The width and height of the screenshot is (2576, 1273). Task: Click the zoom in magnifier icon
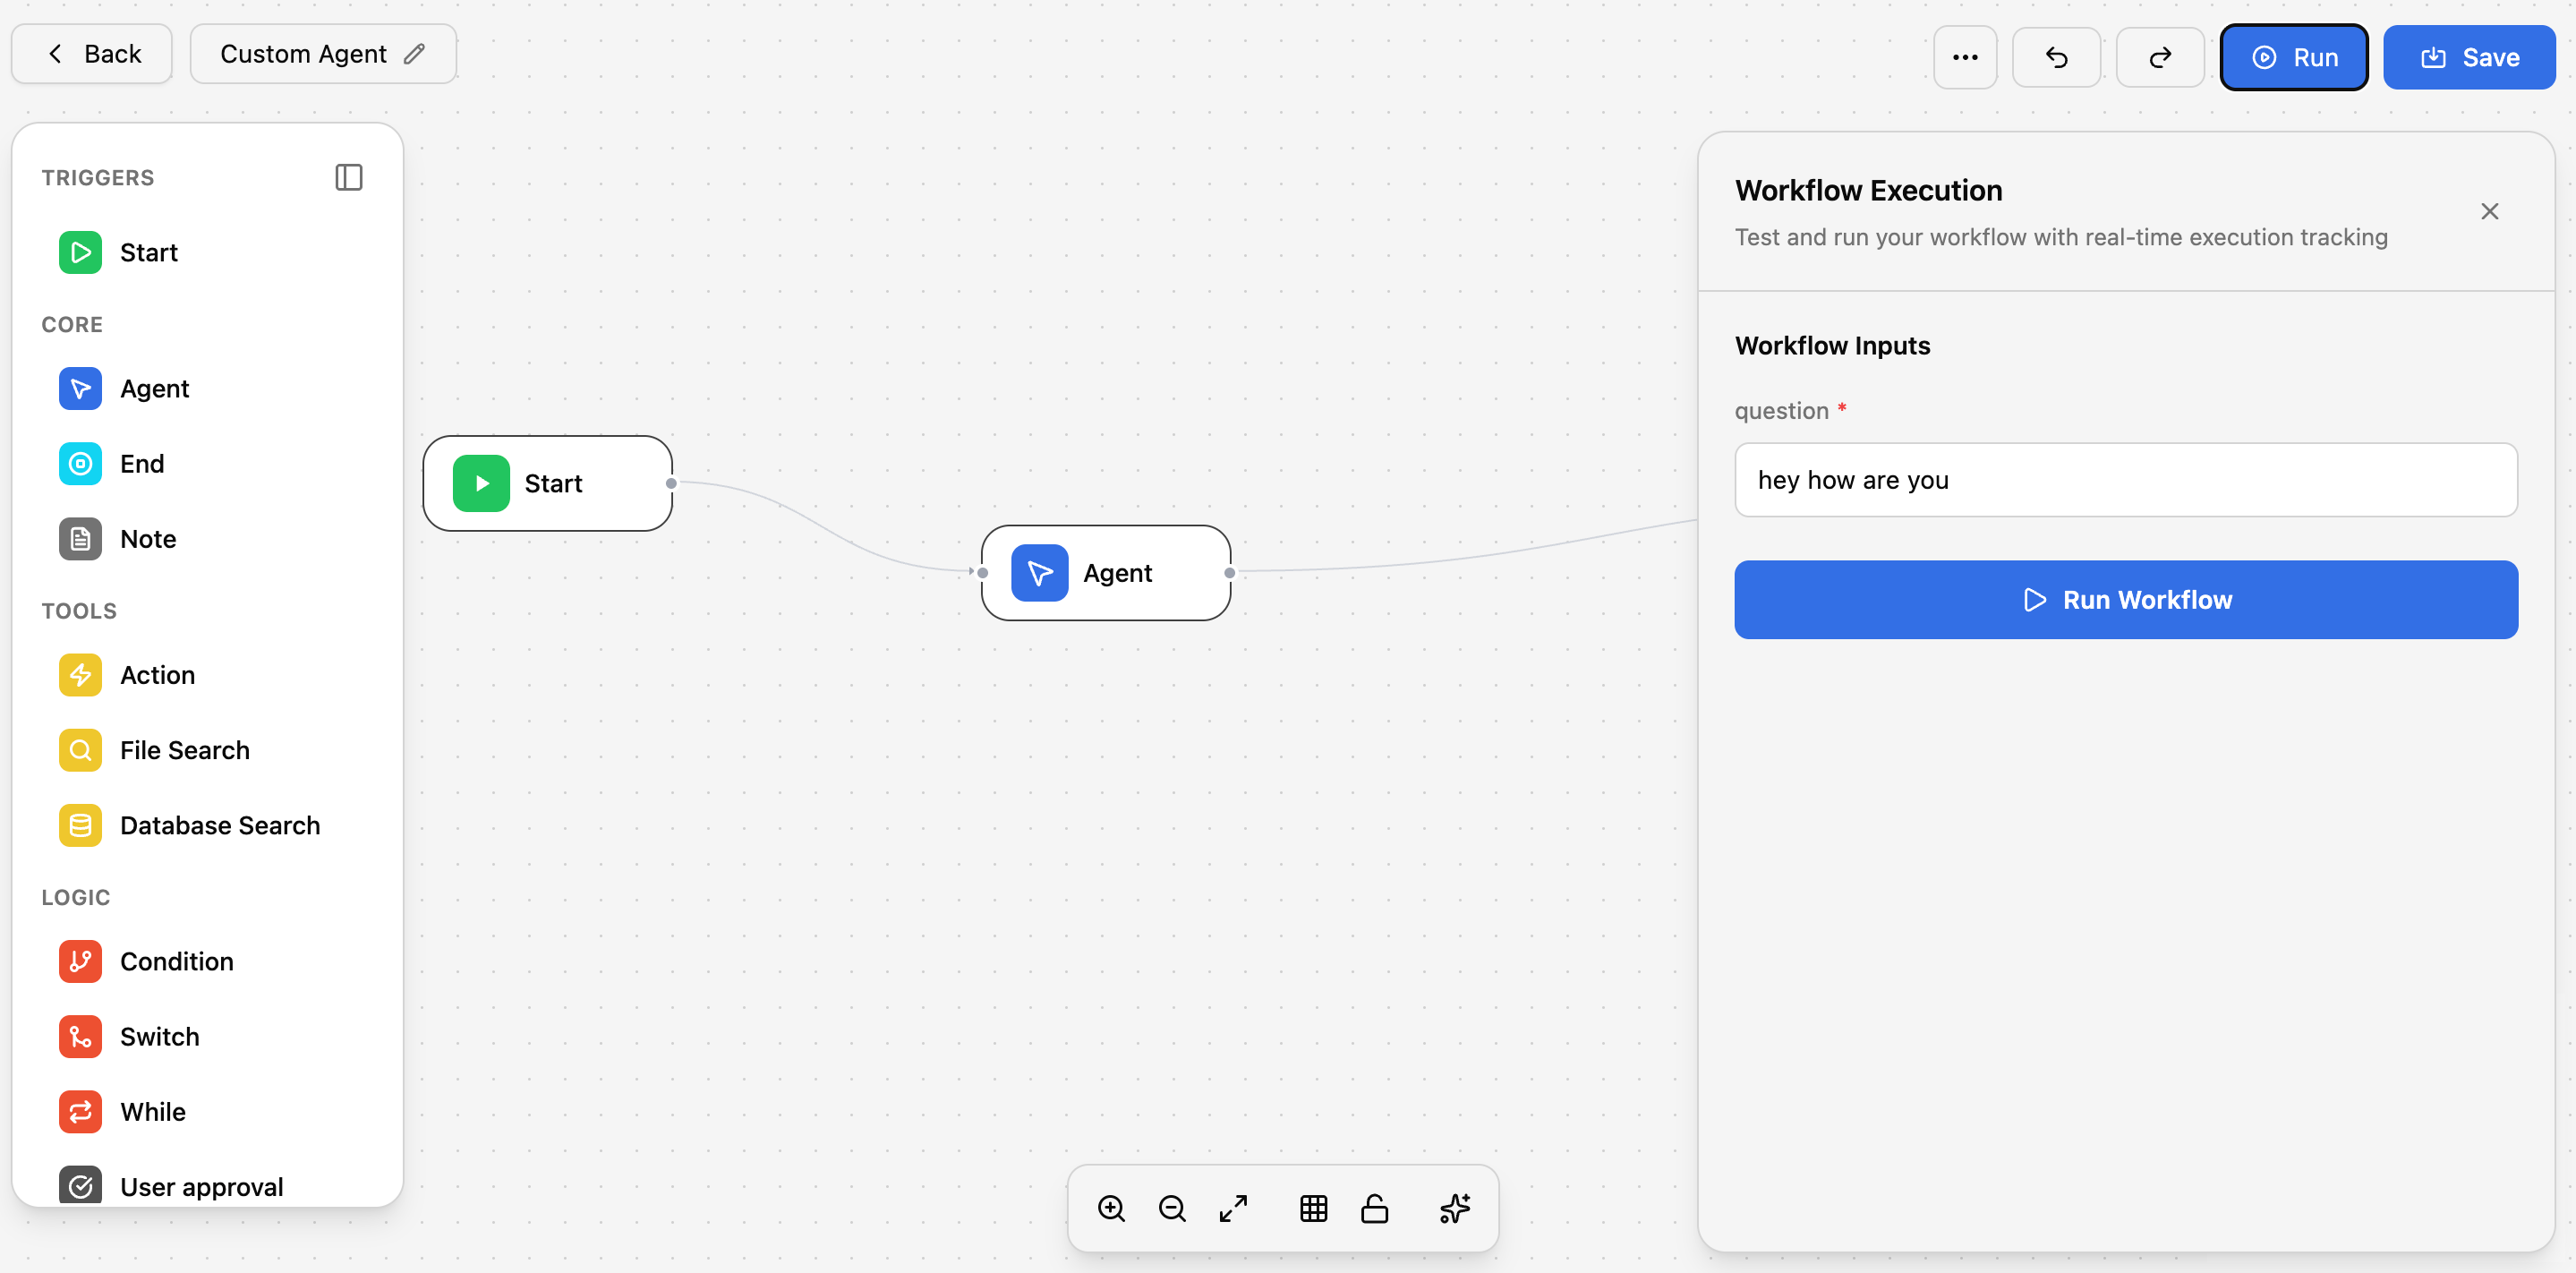click(1111, 1208)
